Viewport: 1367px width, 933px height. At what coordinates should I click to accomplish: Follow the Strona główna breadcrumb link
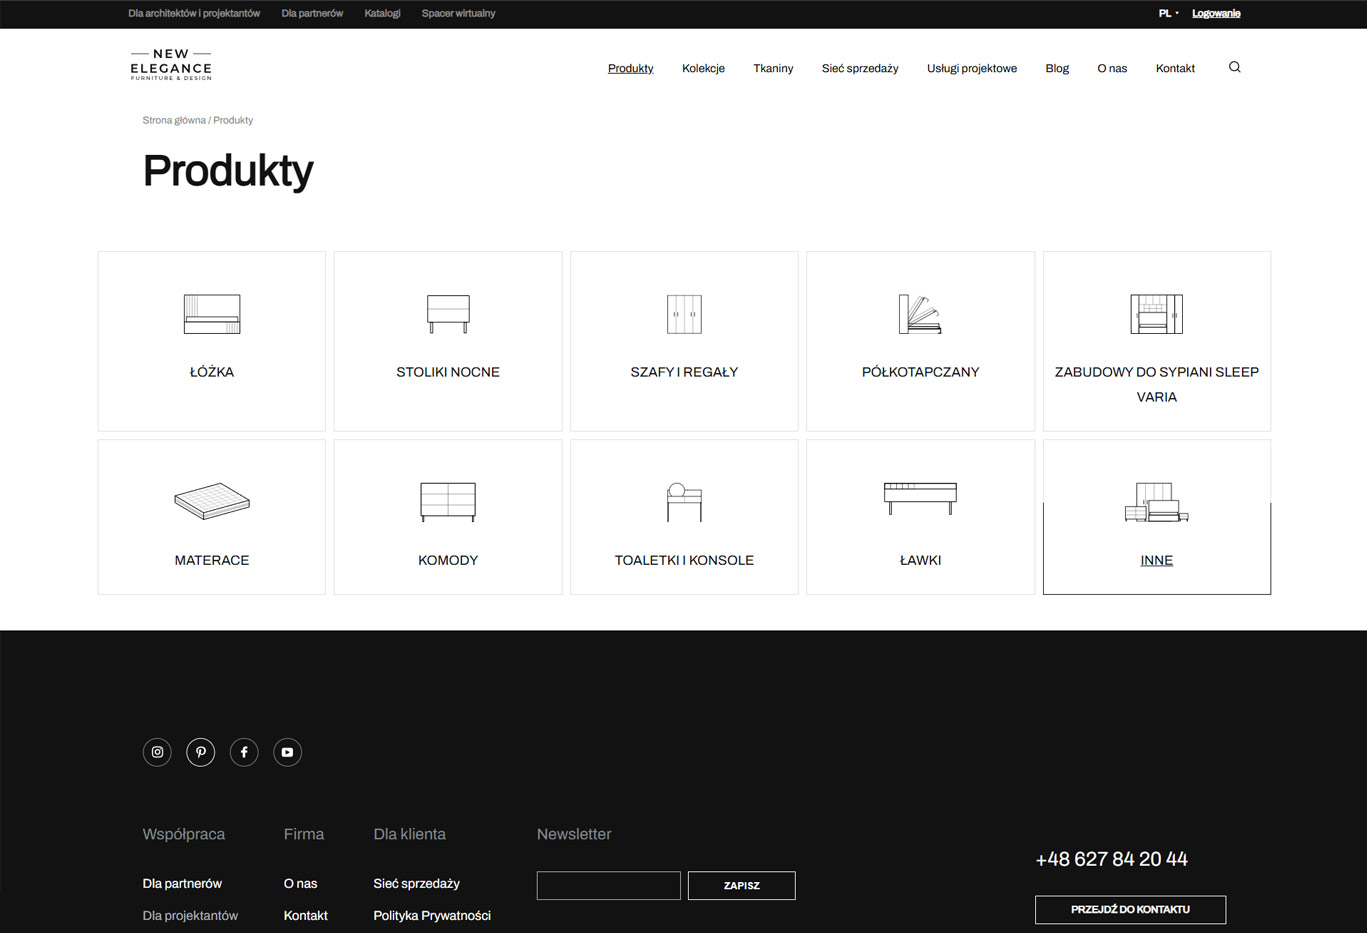(x=174, y=120)
